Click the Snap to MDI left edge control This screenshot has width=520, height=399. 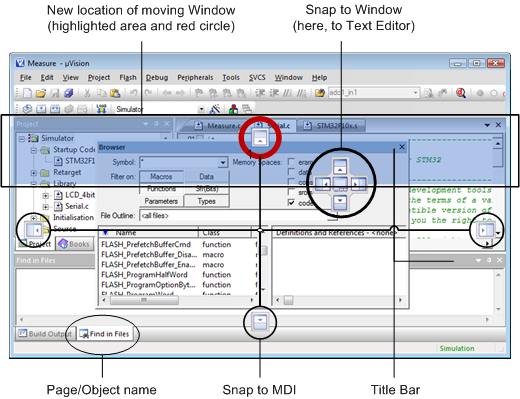[x=33, y=230]
